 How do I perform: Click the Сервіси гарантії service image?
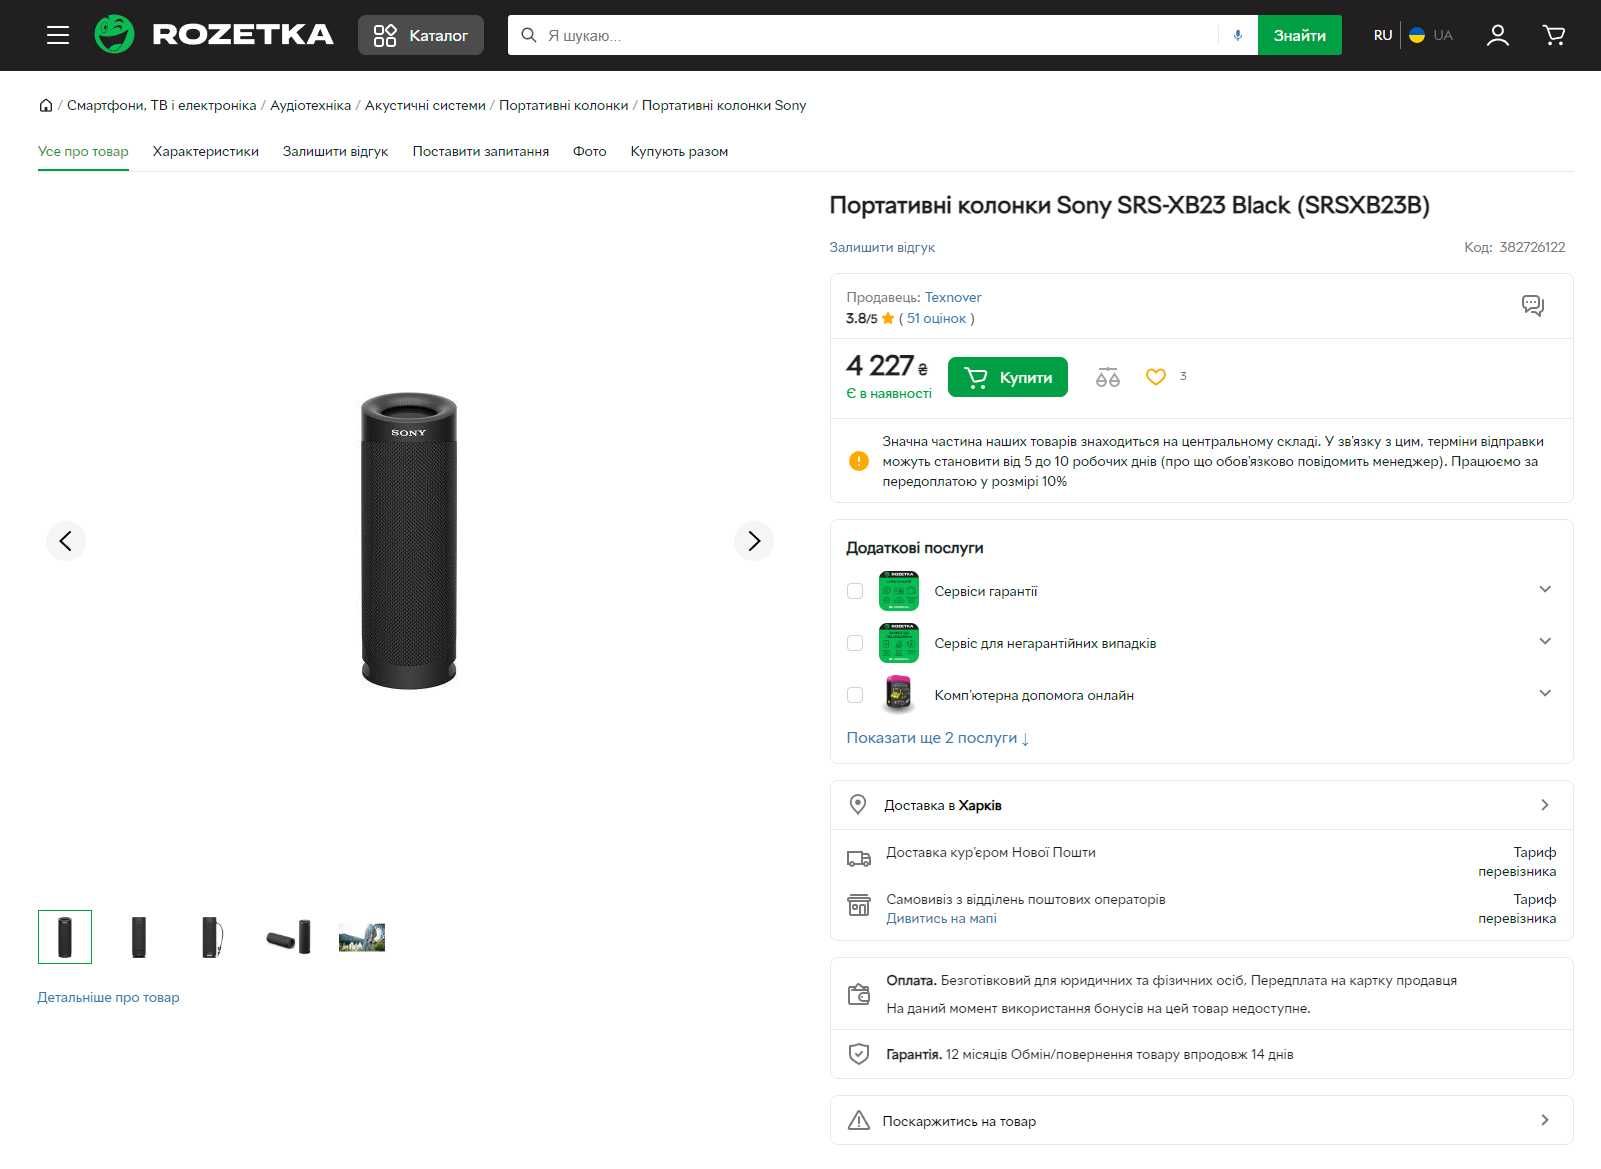[898, 591]
